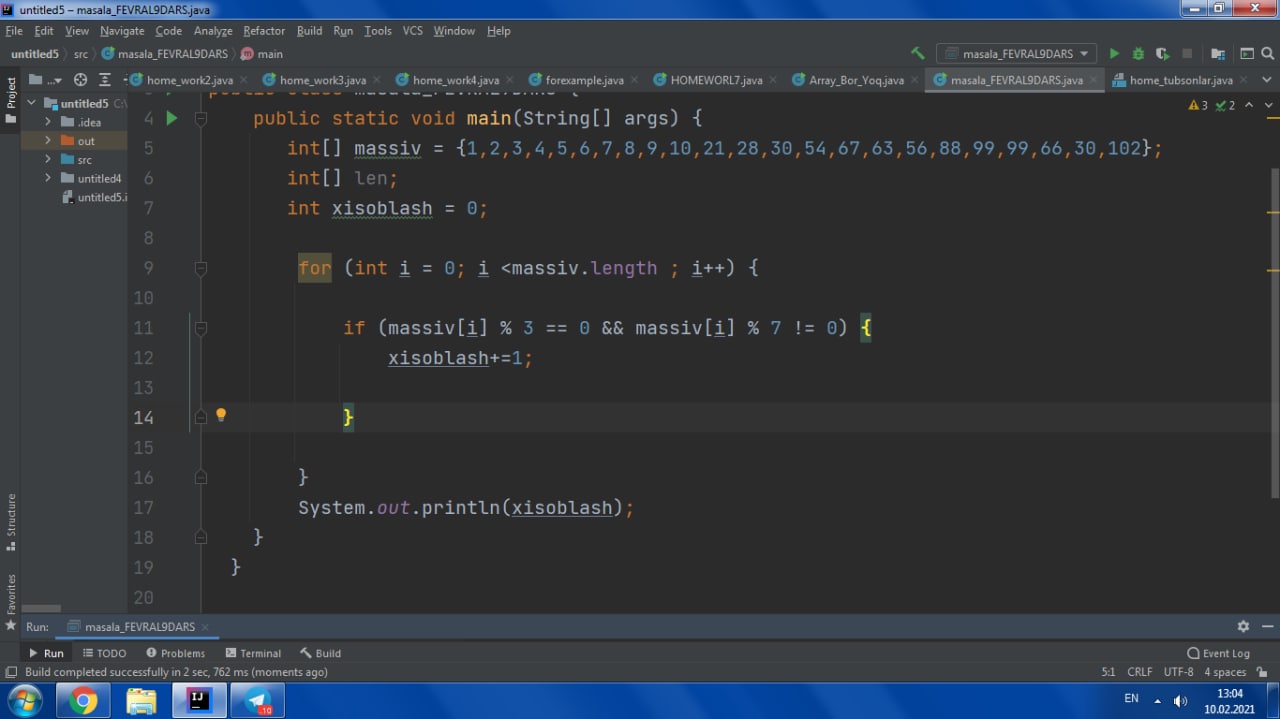The height and width of the screenshot is (719, 1280).
Task: Change the UTF-8 file encoding in the status bar
Action: [1178, 672]
